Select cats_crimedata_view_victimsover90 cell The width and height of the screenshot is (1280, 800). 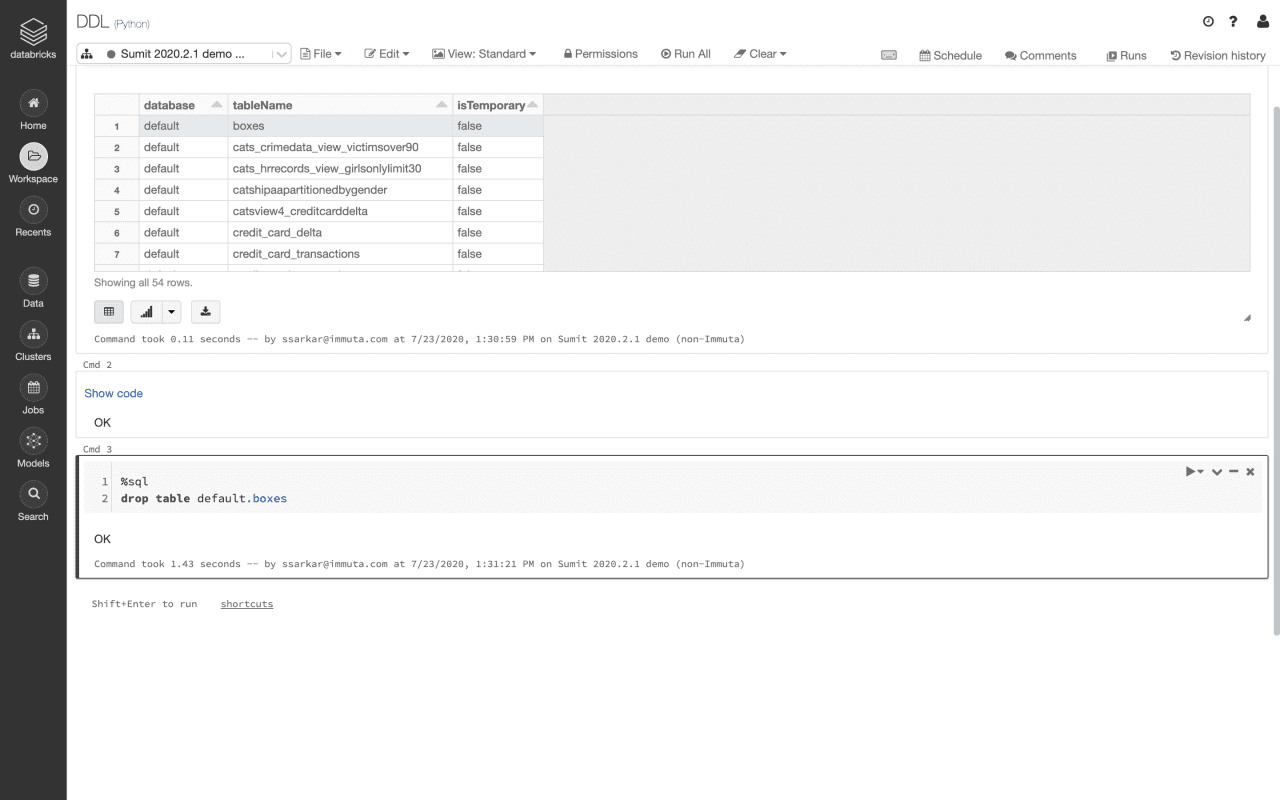340,147
